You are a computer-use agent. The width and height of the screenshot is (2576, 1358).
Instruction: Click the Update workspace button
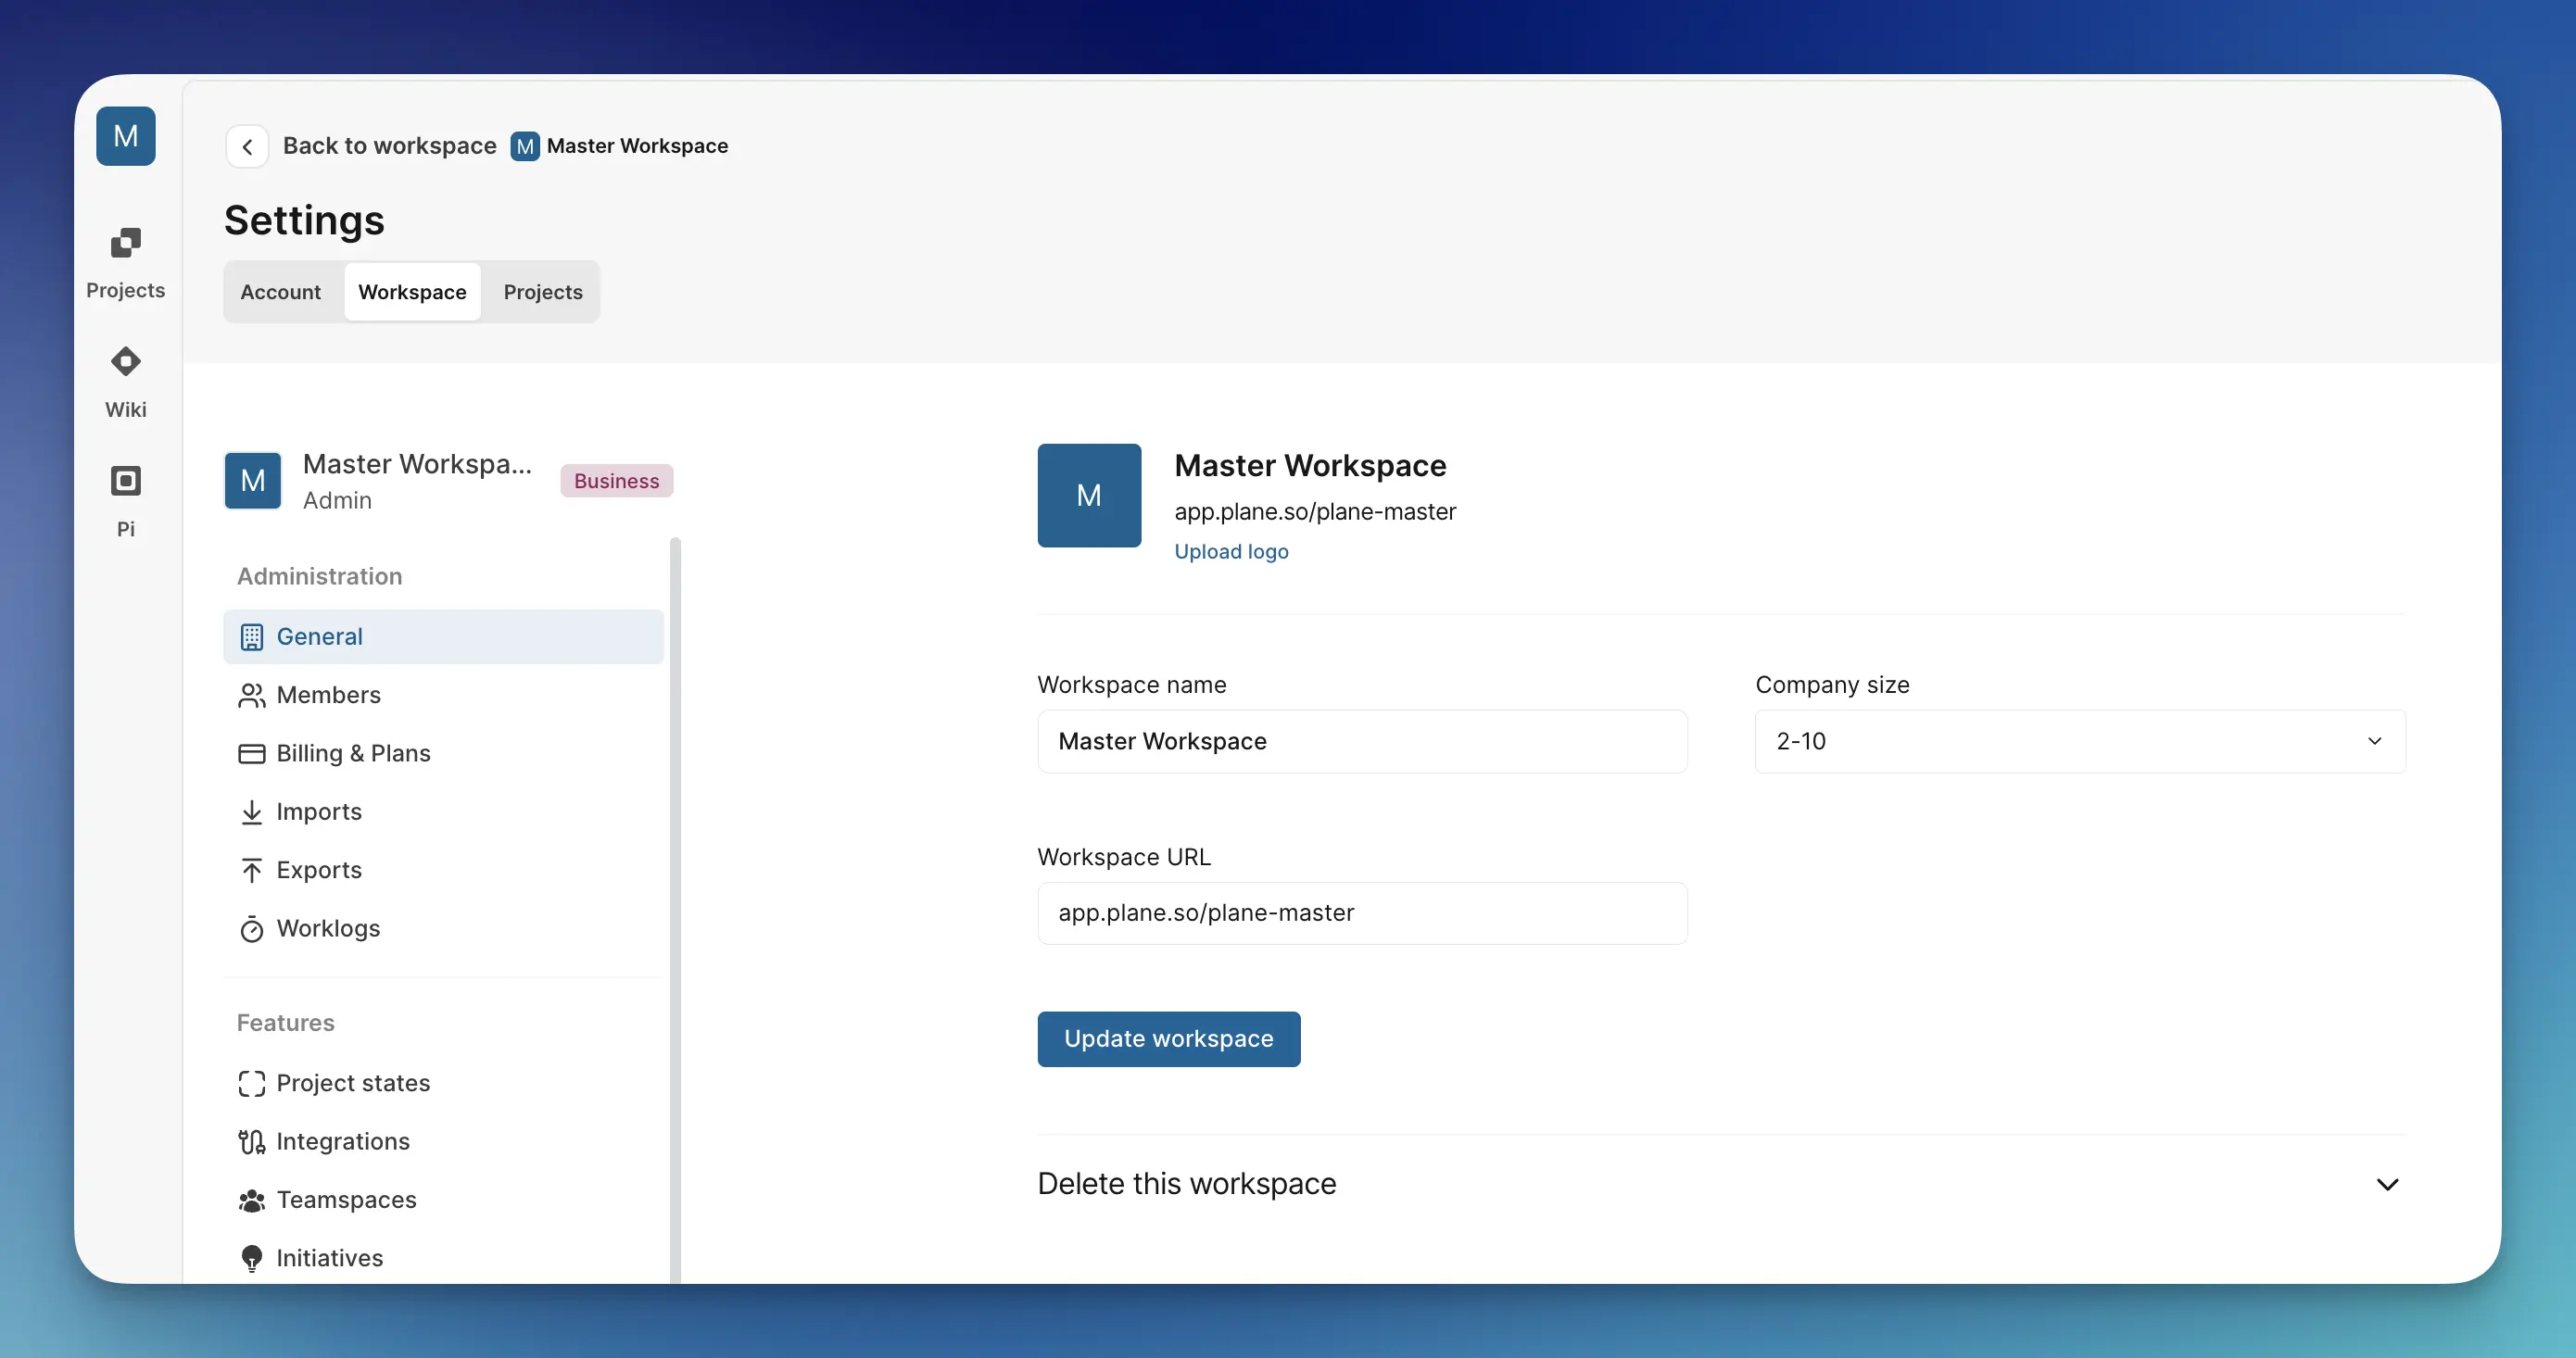tap(1168, 1039)
